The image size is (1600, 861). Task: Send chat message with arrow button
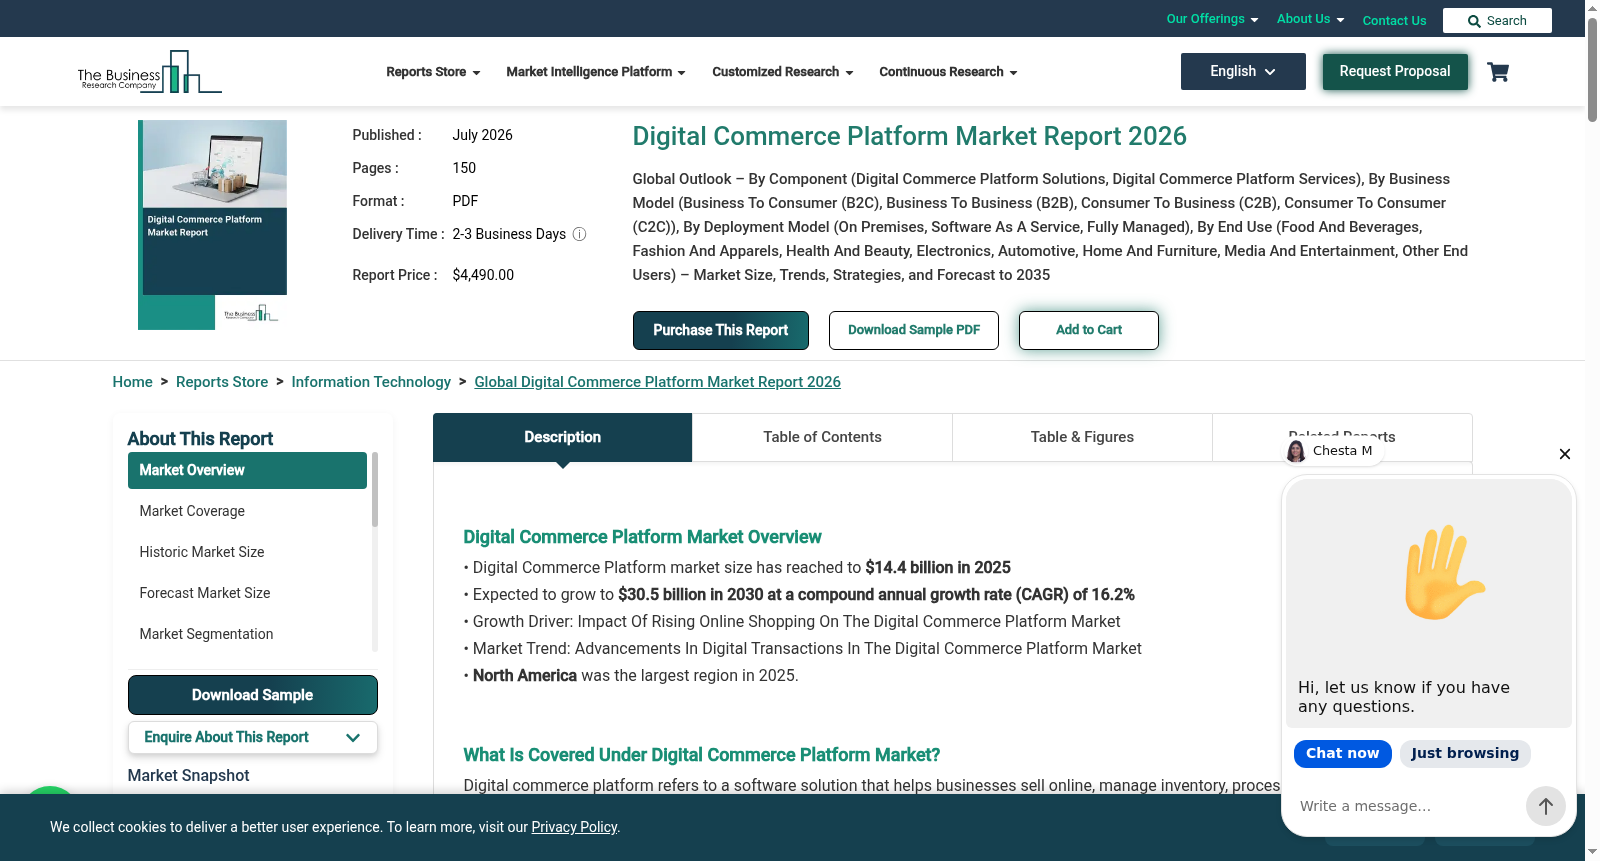[1545, 806]
